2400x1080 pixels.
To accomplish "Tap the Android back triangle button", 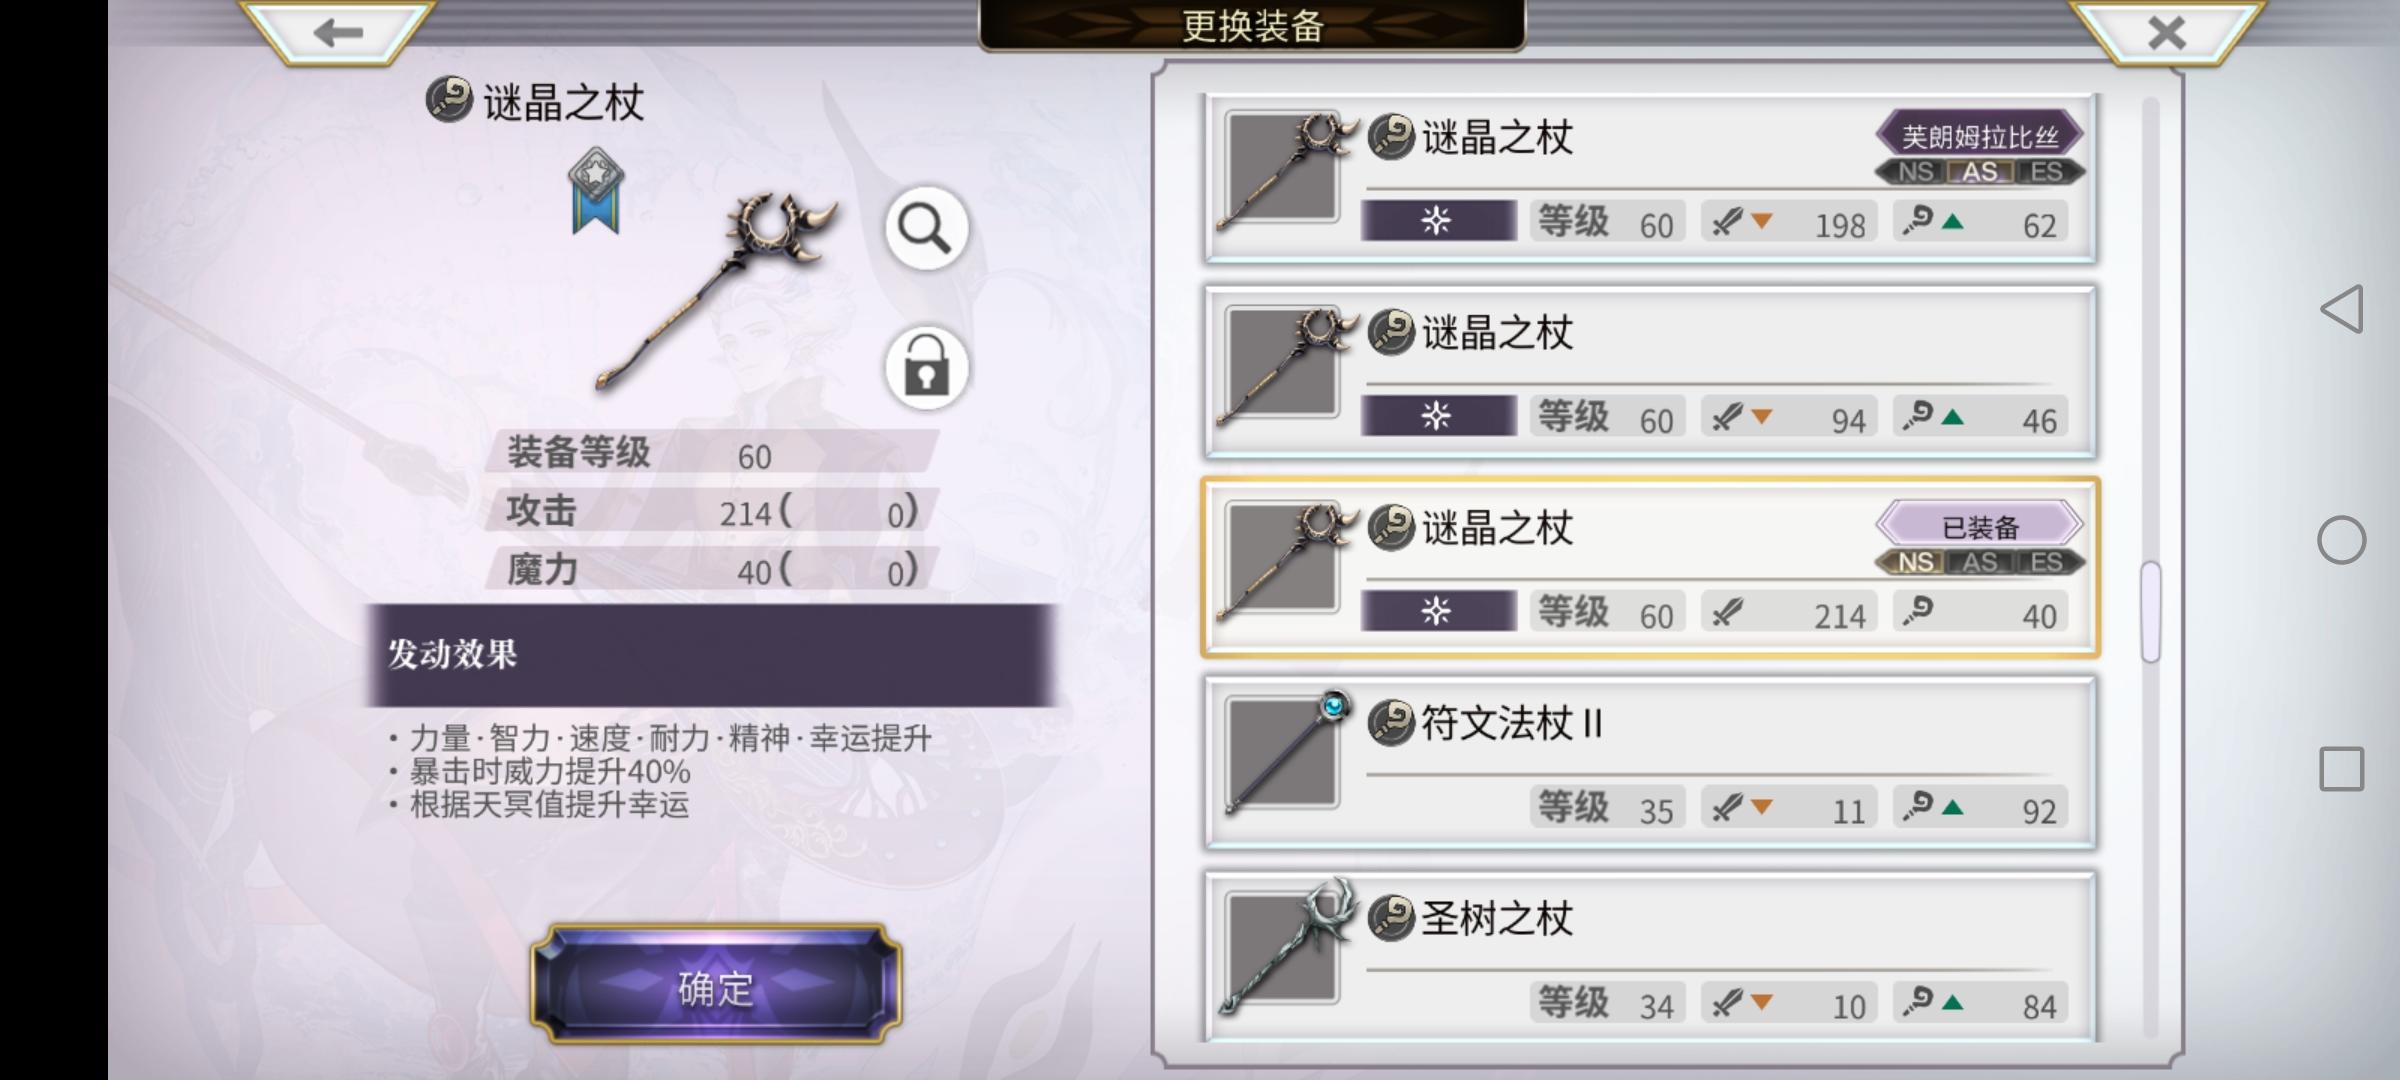I will tap(2342, 309).
